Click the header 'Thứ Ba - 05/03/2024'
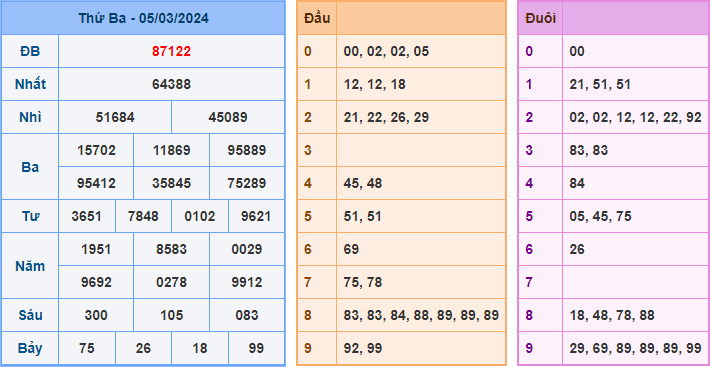710x367 pixels. tap(144, 19)
